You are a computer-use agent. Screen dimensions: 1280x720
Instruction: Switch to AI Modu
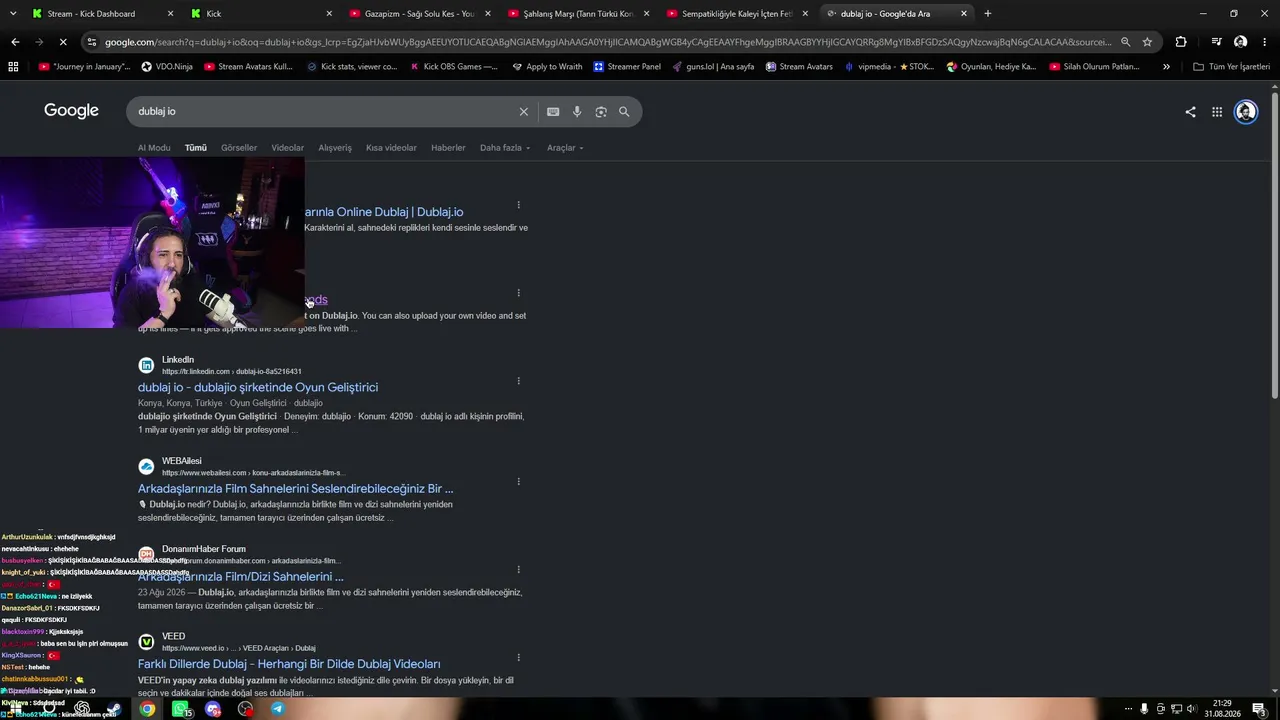click(x=154, y=148)
